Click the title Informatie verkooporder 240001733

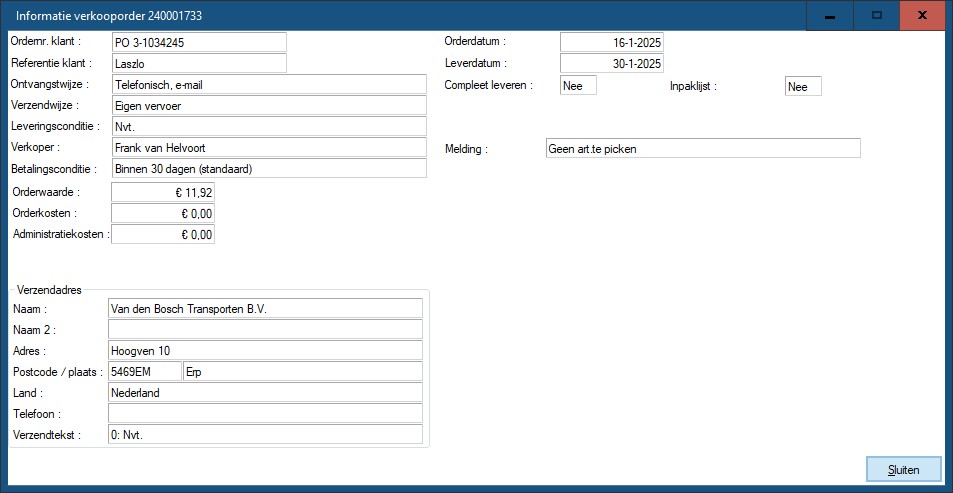[x=109, y=16]
